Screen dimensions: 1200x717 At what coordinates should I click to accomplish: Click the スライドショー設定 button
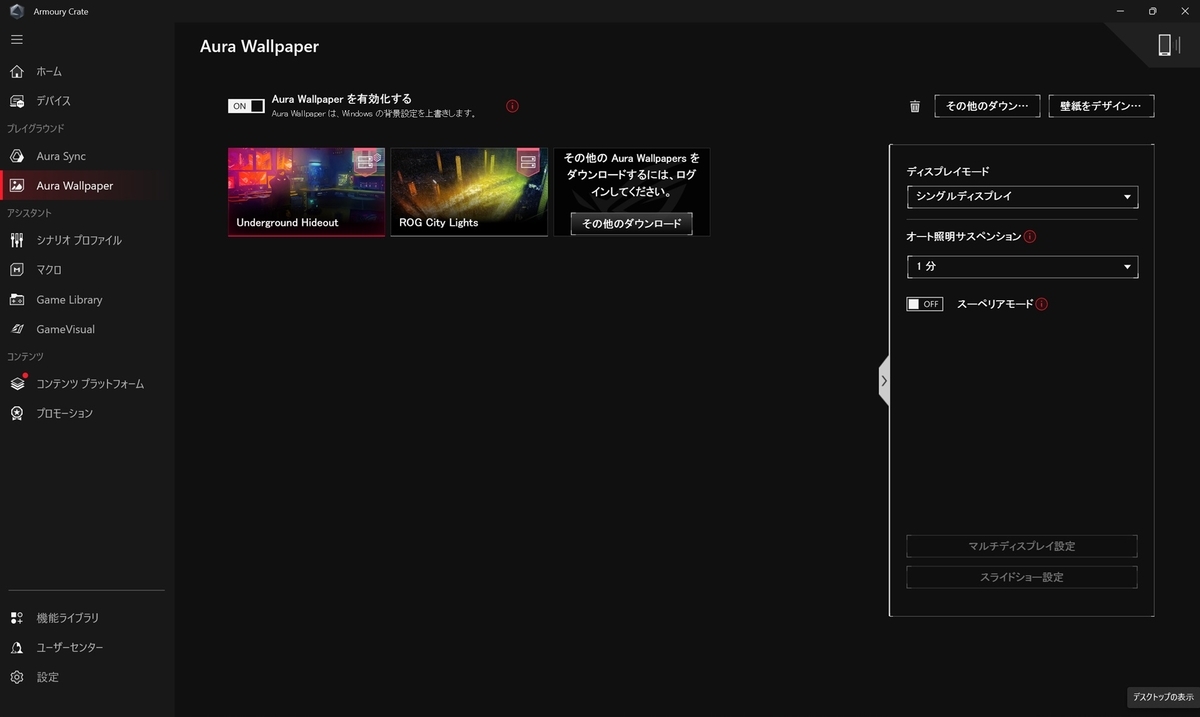tap(1022, 577)
